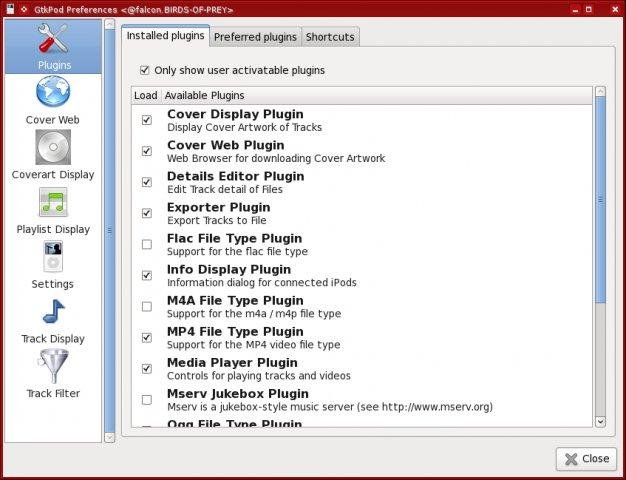Uncheck the Media Player Plugin
The width and height of the screenshot is (626, 480).
point(147,368)
